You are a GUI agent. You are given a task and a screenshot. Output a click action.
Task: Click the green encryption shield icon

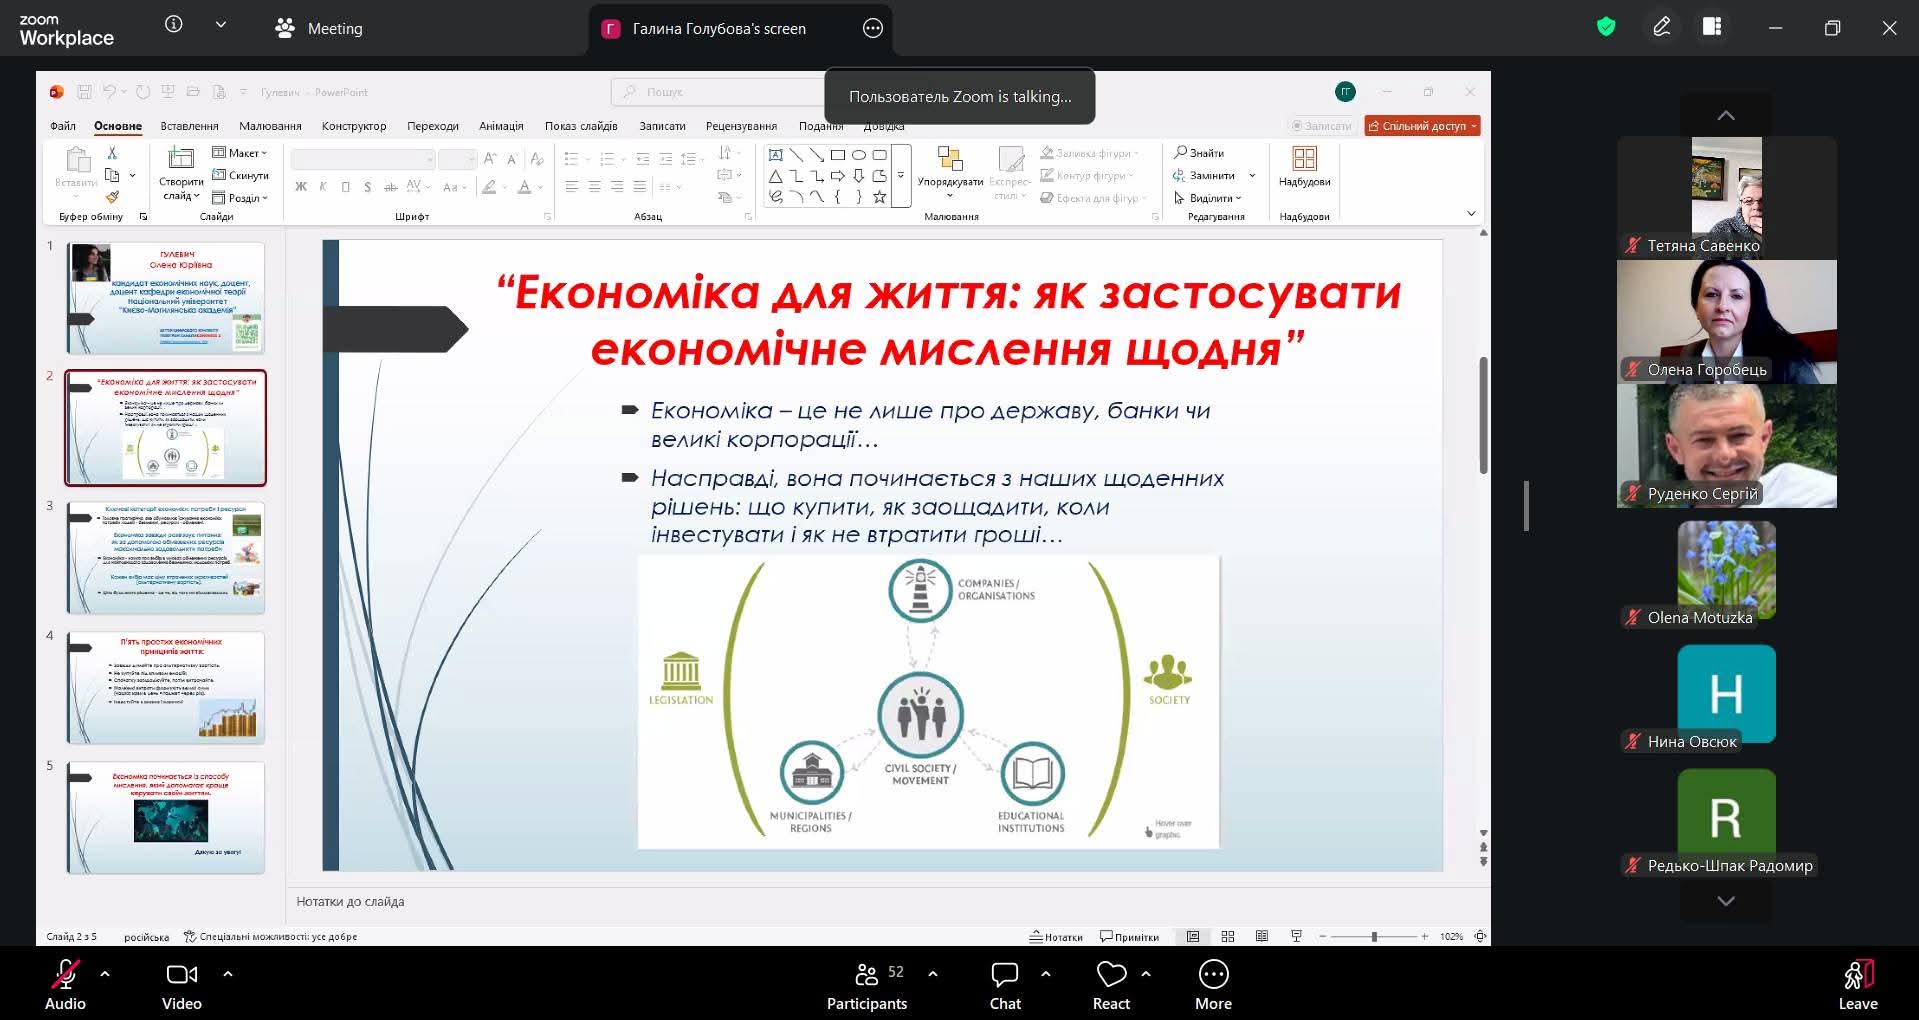[x=1606, y=28]
